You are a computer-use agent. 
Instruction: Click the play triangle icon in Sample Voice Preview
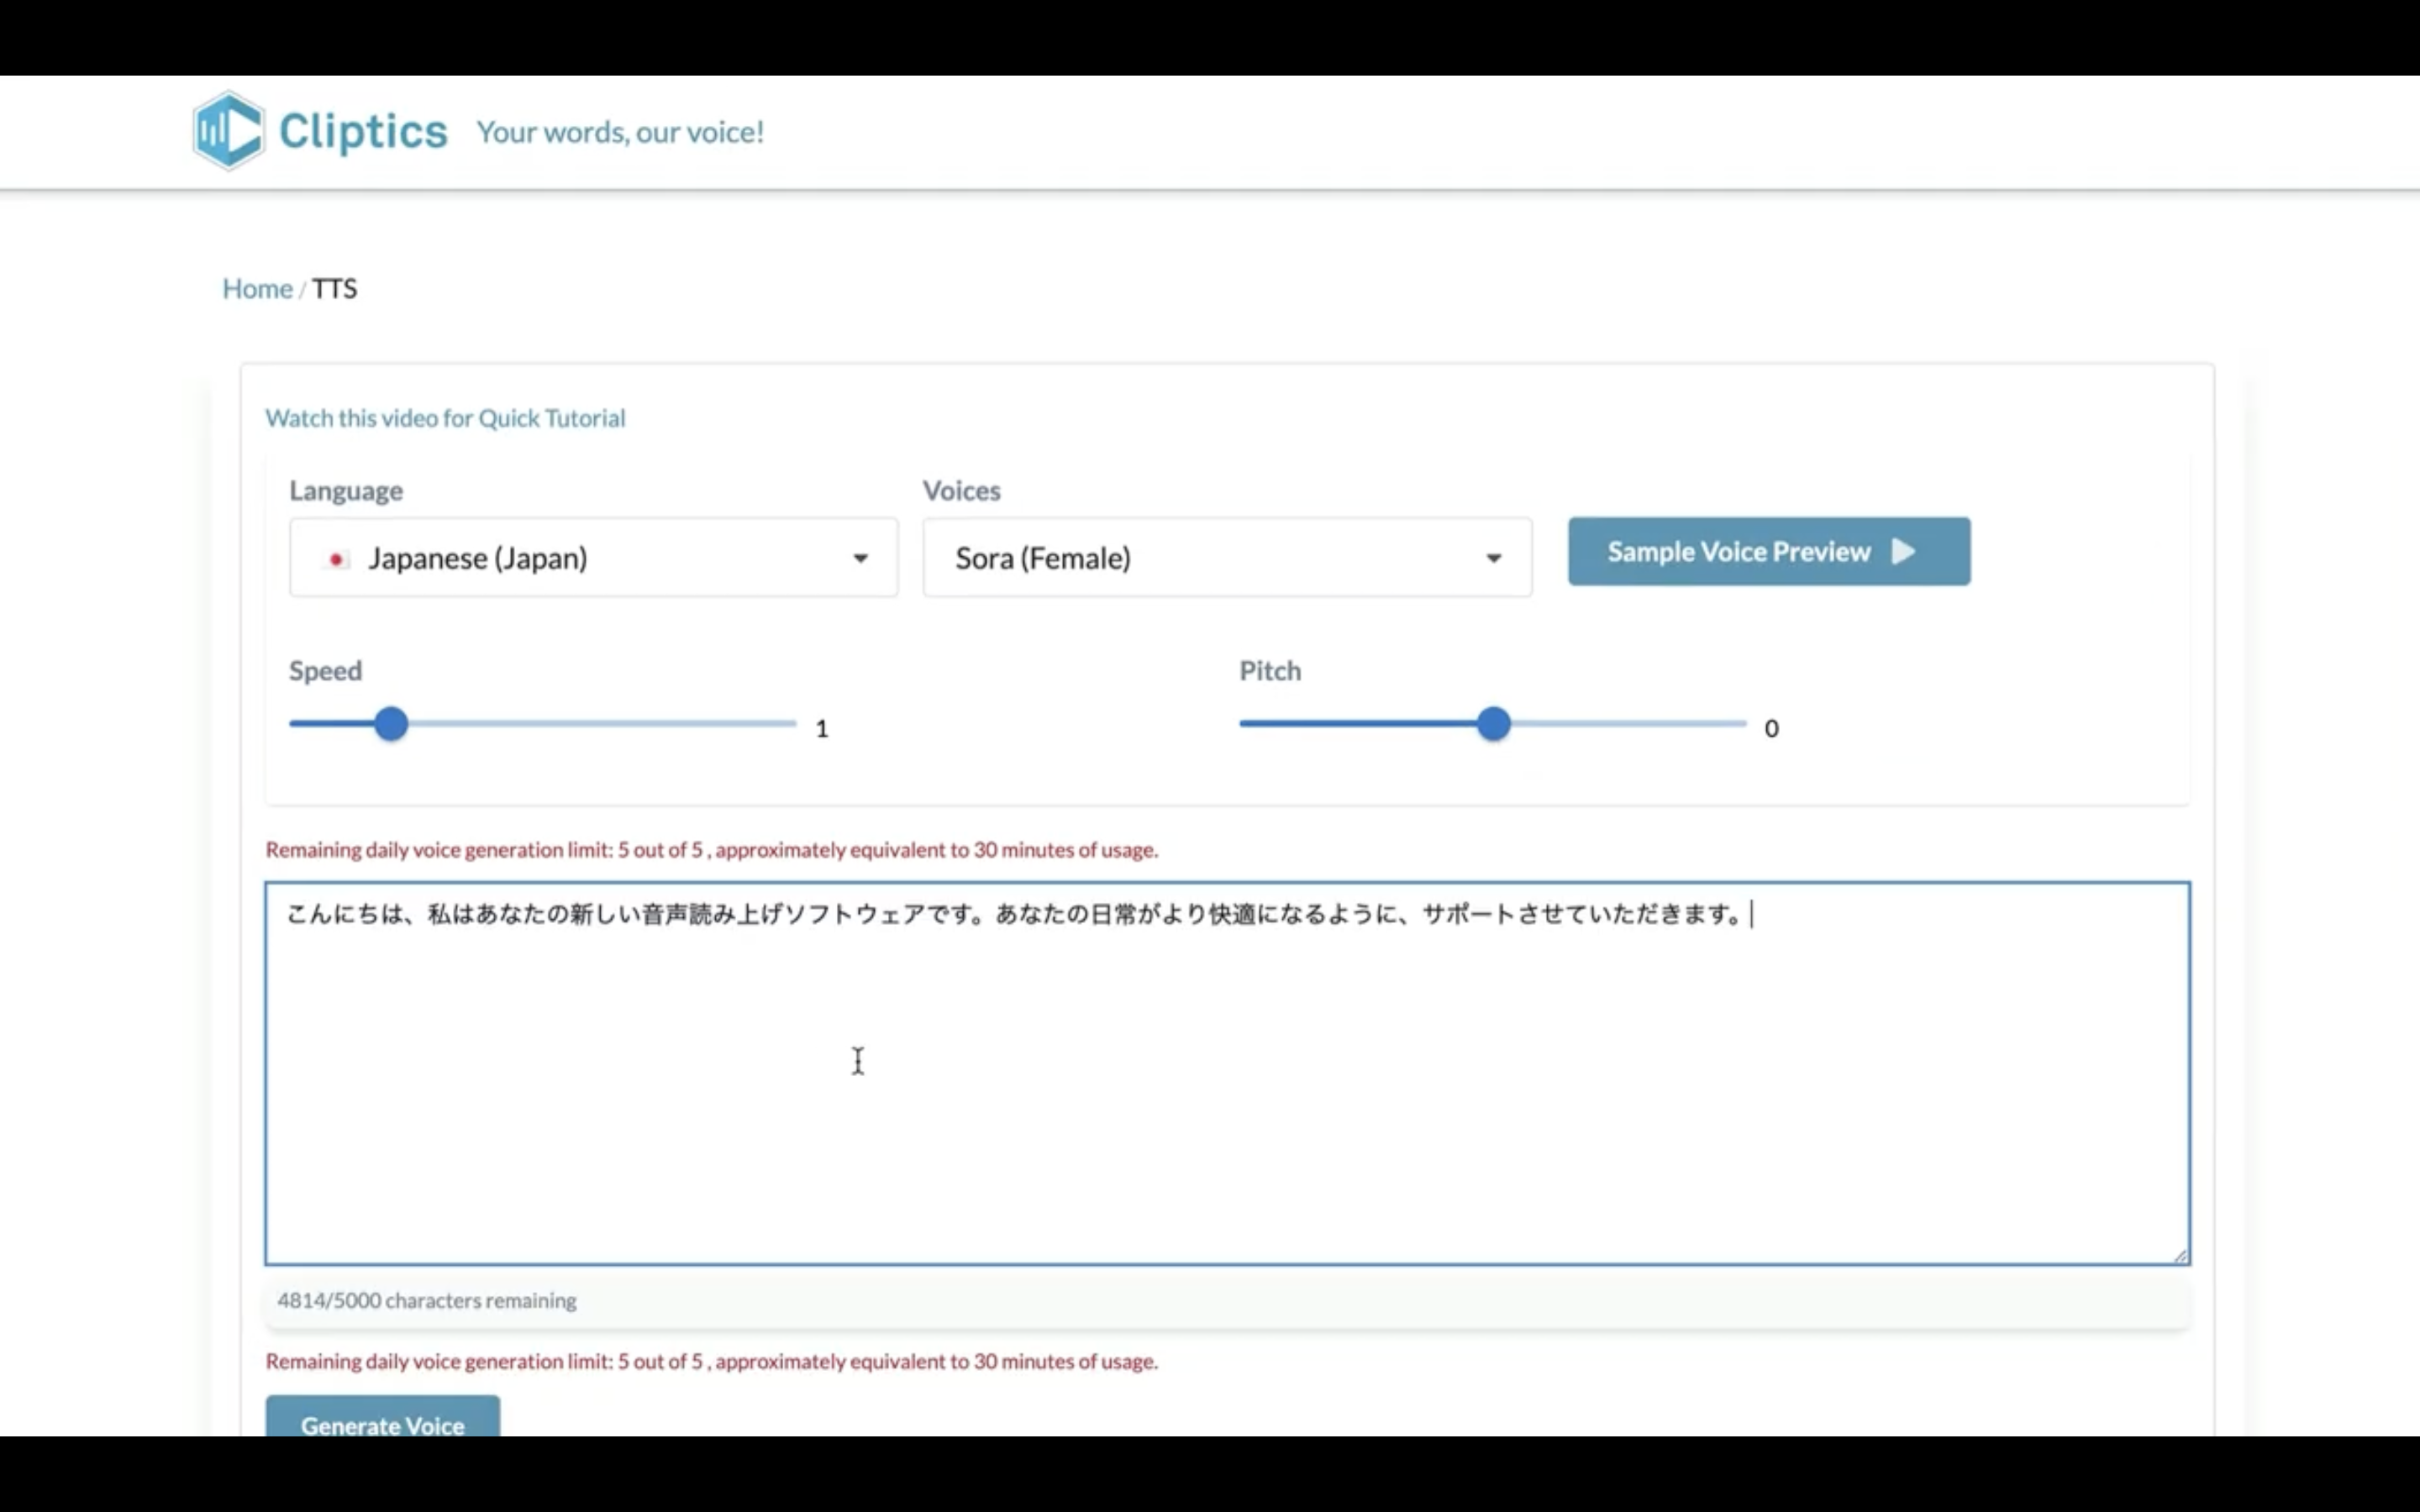1903,551
